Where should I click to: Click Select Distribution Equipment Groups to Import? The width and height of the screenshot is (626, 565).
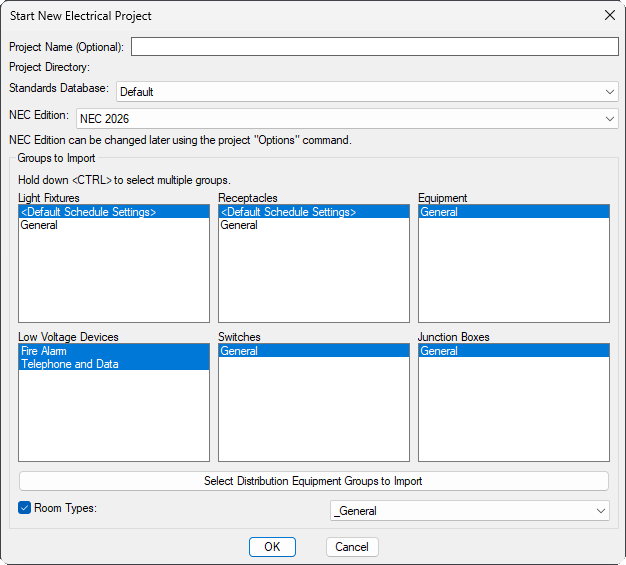tap(314, 481)
